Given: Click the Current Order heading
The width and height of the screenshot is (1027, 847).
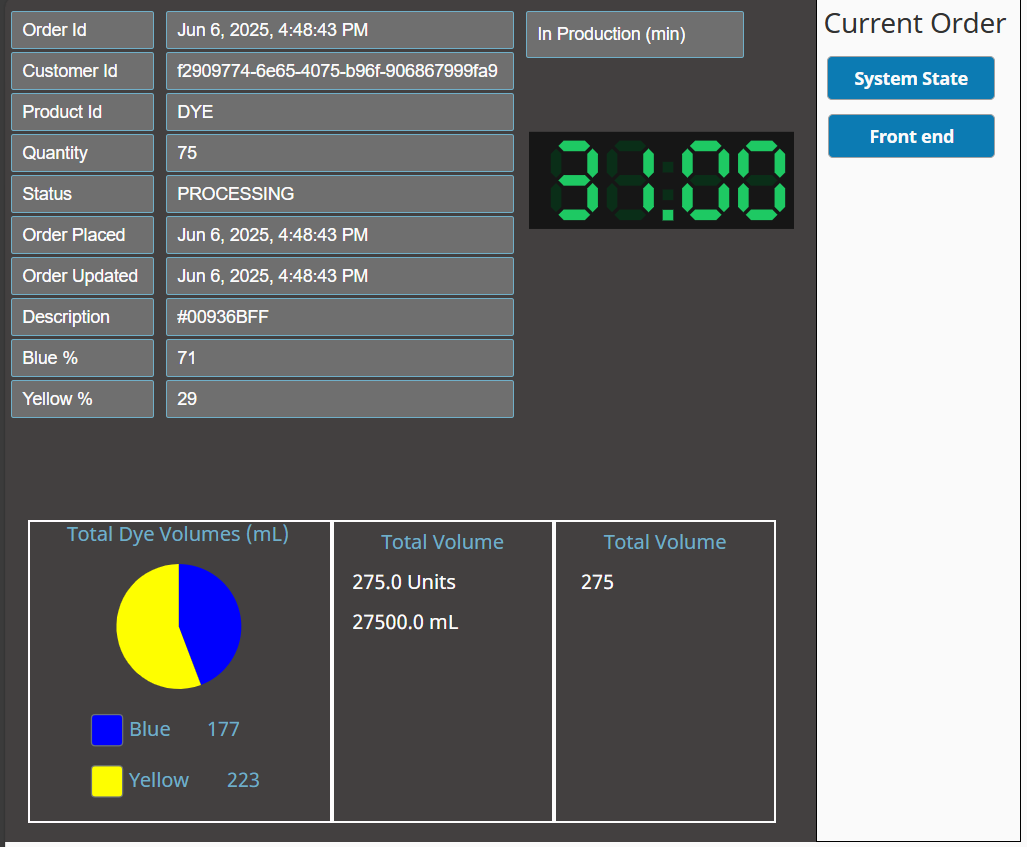Looking at the screenshot, I should tap(914, 24).
